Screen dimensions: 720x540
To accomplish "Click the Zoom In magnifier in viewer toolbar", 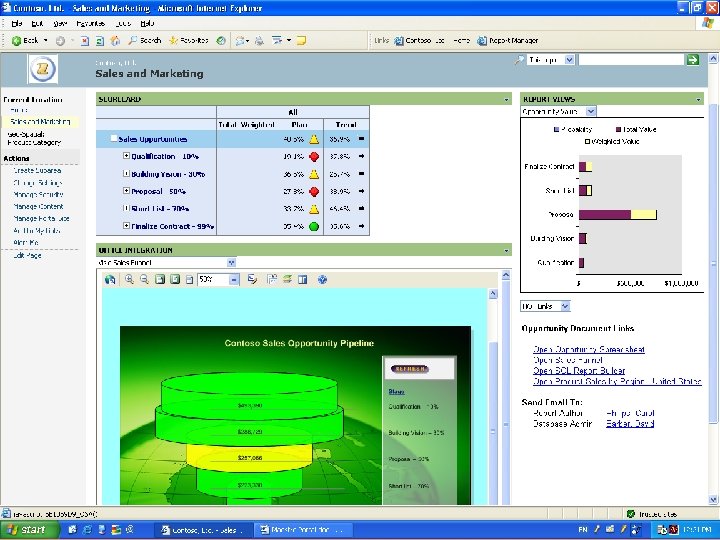I will point(129,279).
